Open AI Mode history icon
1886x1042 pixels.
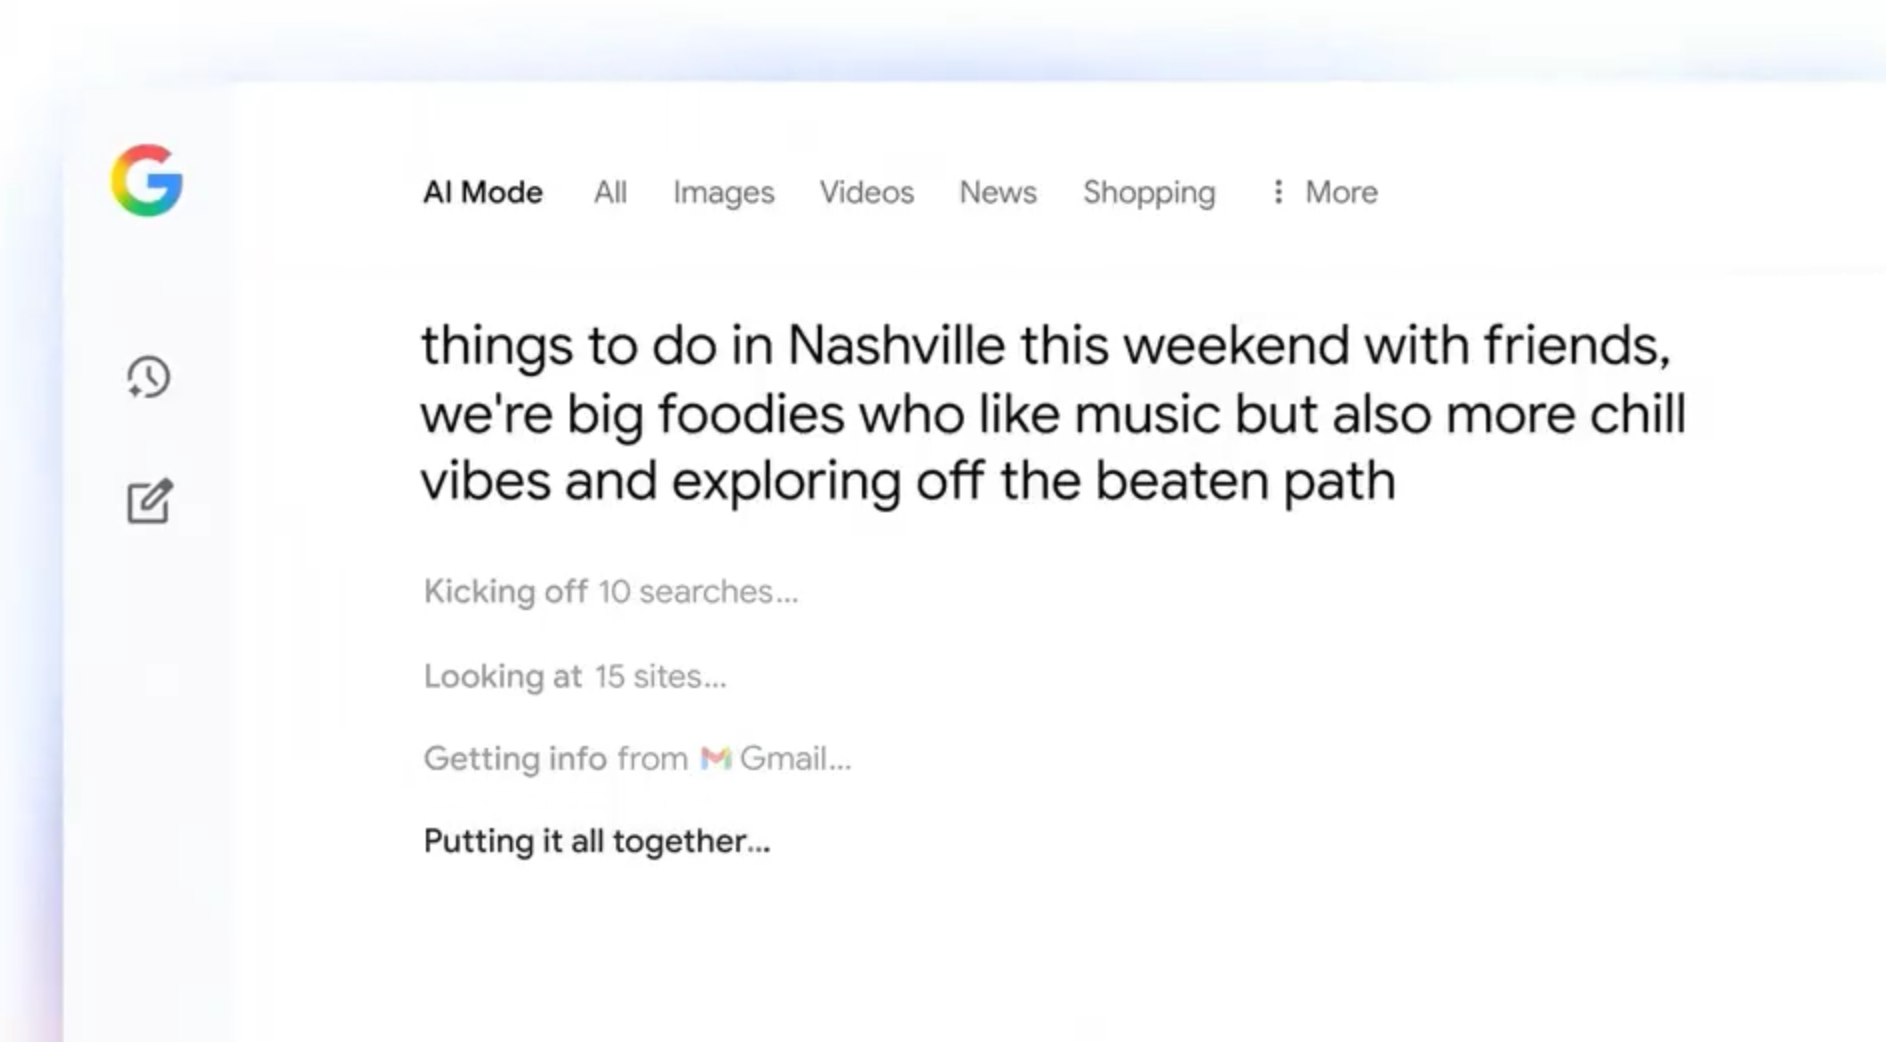coord(149,378)
